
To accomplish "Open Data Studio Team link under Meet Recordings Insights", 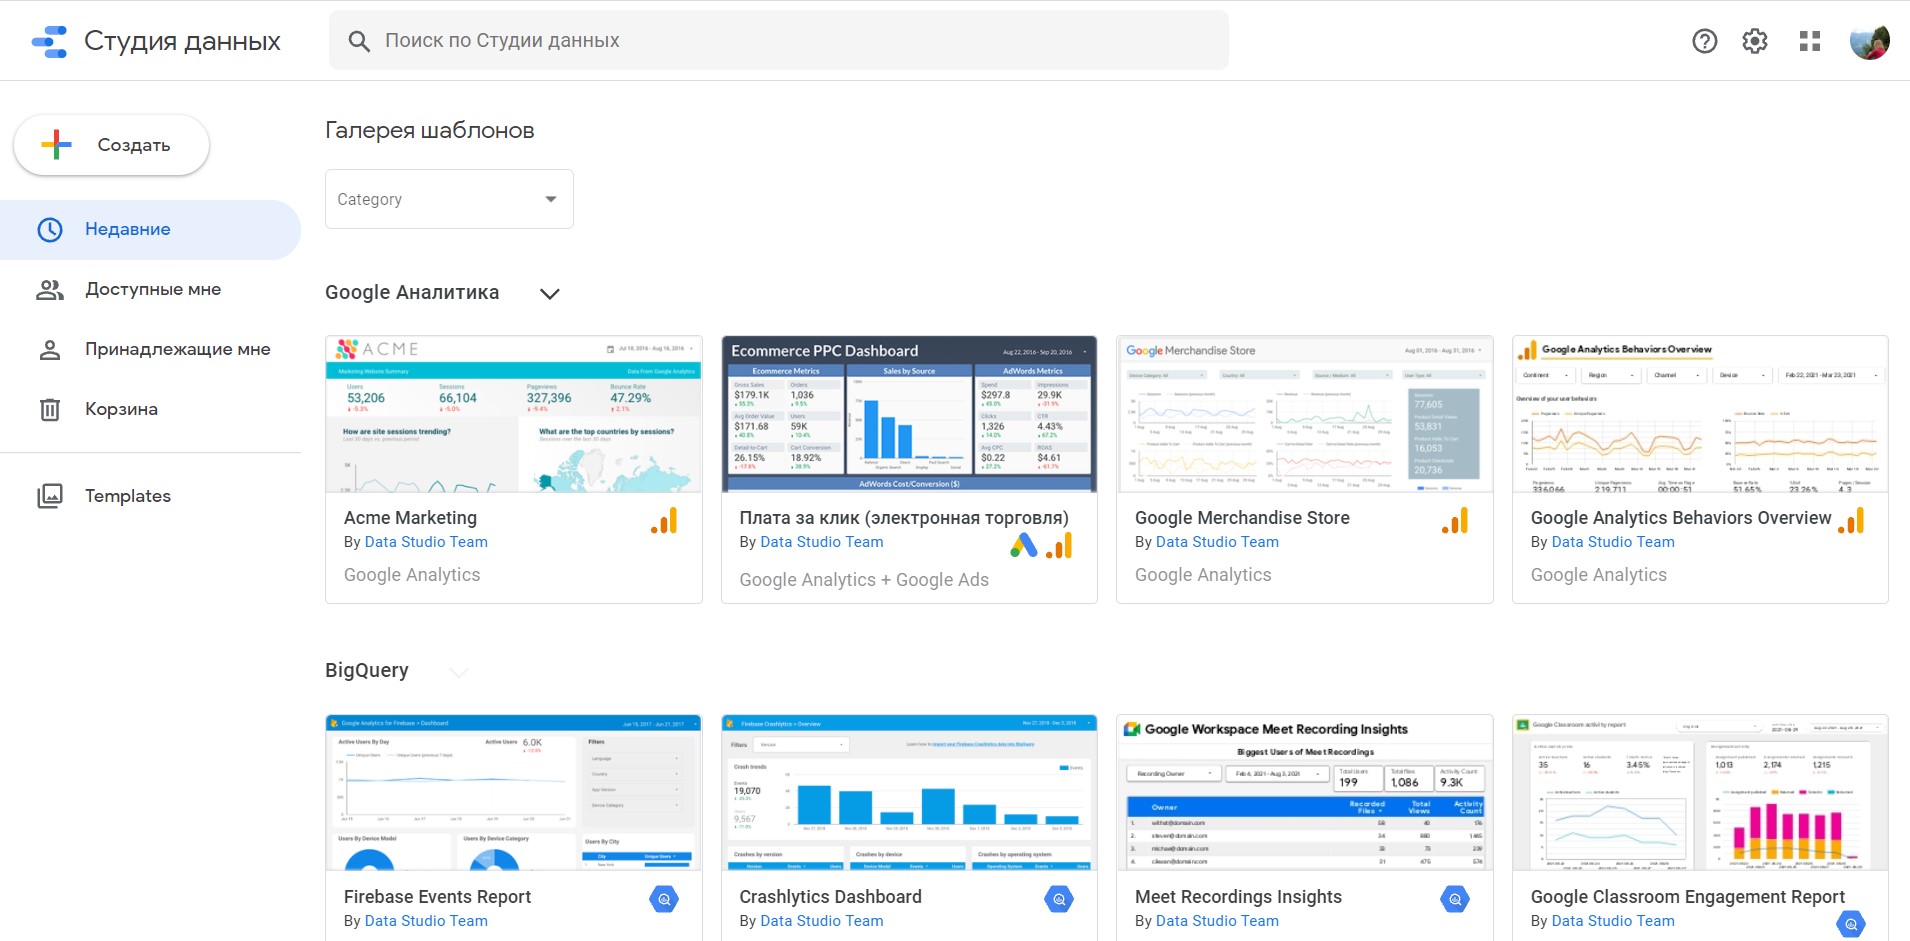I will click(x=1217, y=921).
